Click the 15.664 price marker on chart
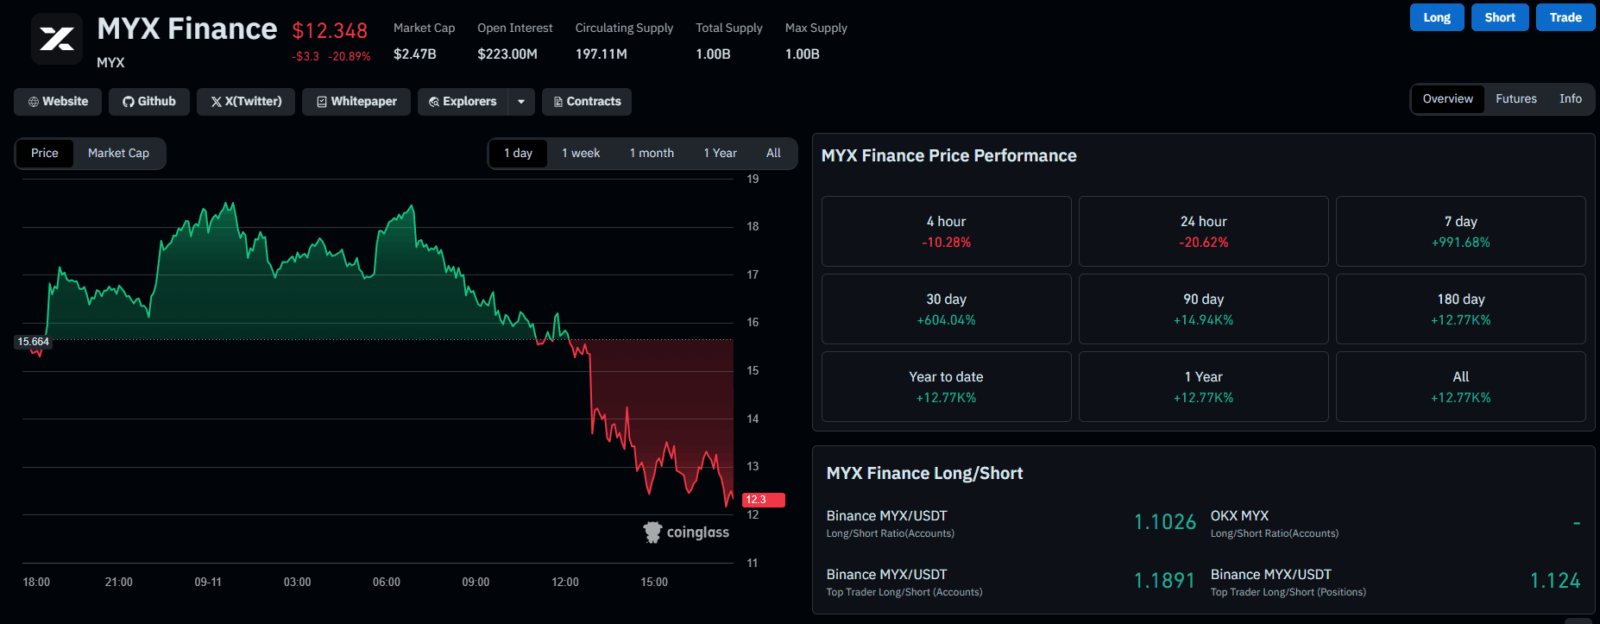This screenshot has height=624, width=1600. (x=33, y=342)
